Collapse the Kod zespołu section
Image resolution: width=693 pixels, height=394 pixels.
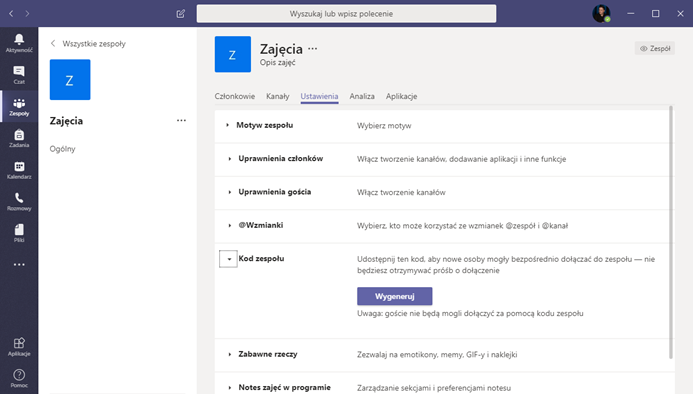tap(228, 259)
